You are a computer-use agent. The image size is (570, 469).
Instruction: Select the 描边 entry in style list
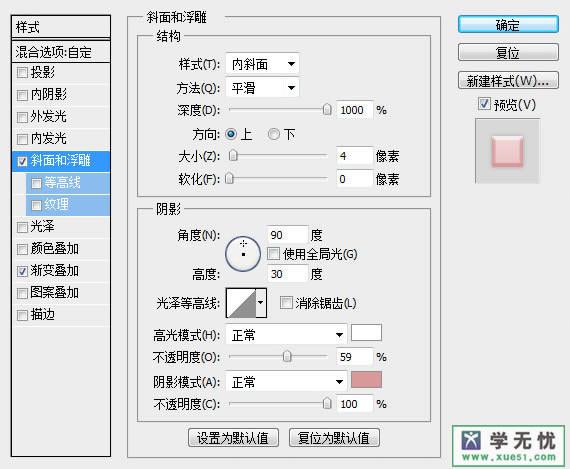(x=43, y=315)
